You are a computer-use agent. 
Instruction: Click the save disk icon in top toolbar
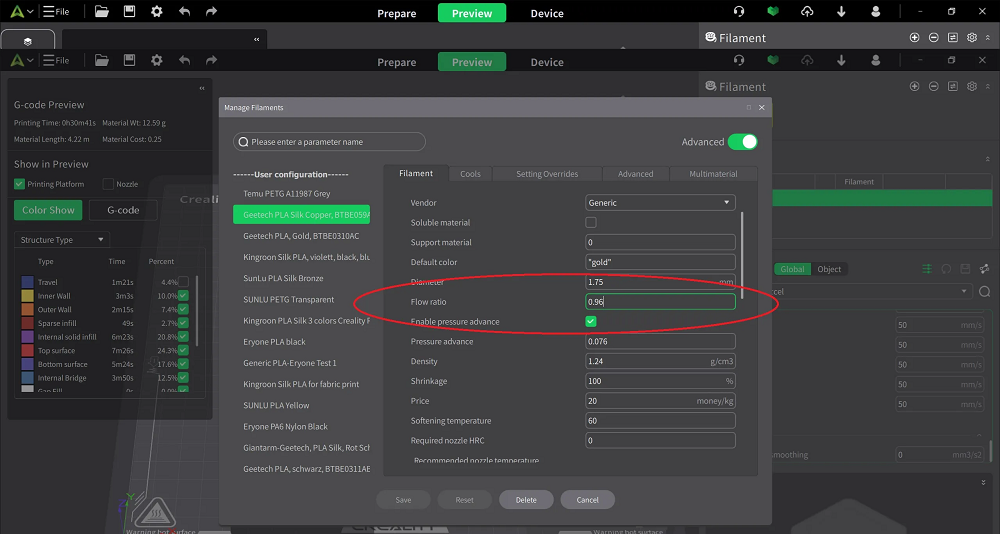(x=129, y=12)
